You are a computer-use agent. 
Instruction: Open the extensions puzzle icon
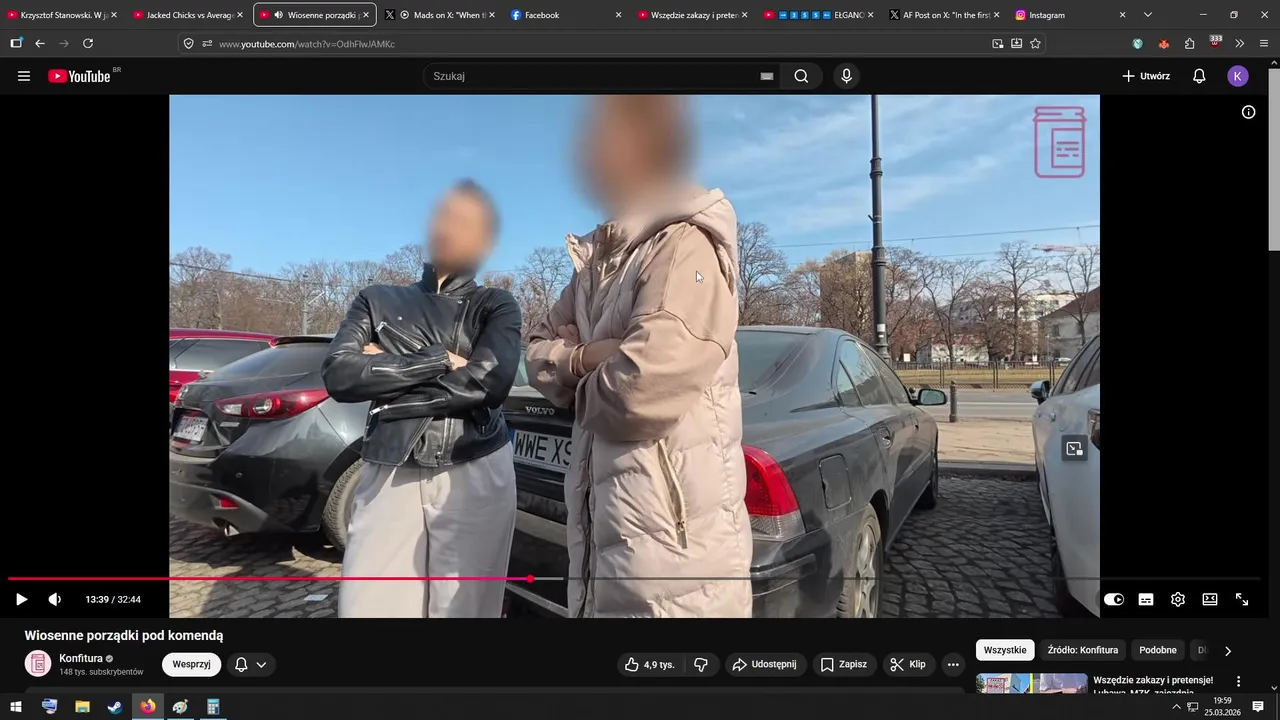1189,43
